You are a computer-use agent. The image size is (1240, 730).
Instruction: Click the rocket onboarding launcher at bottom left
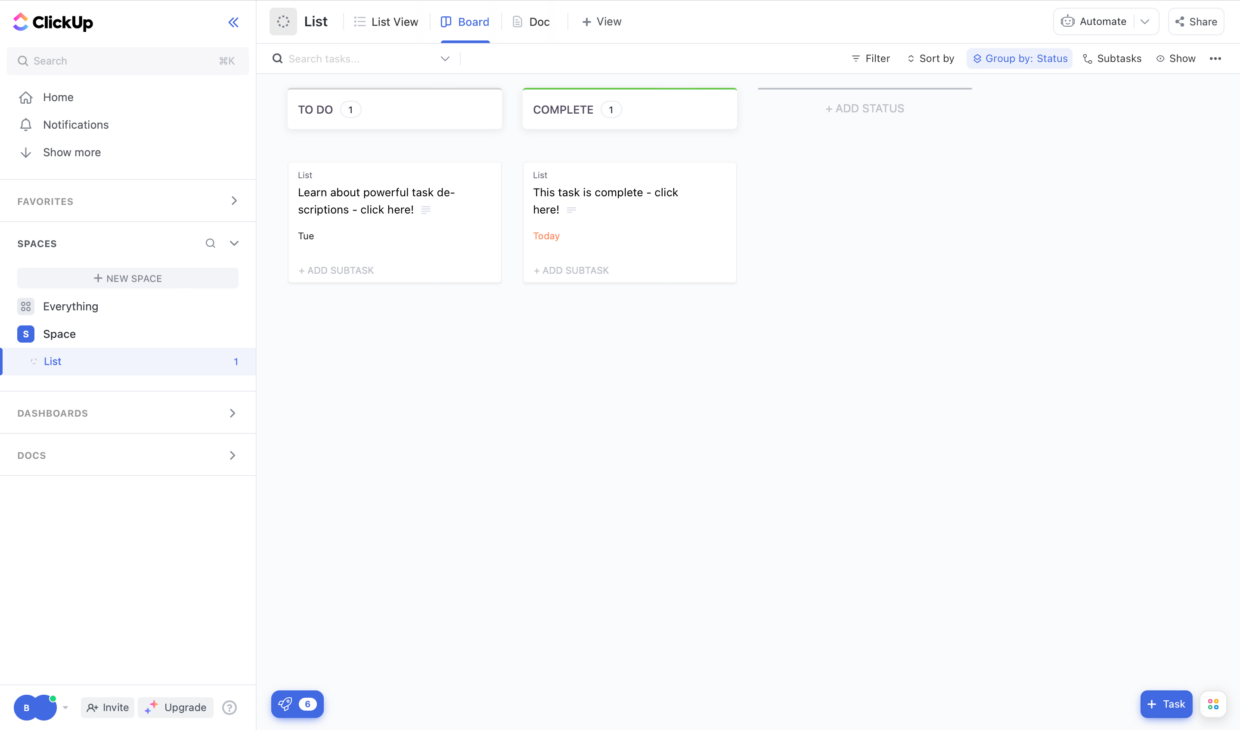click(286, 704)
